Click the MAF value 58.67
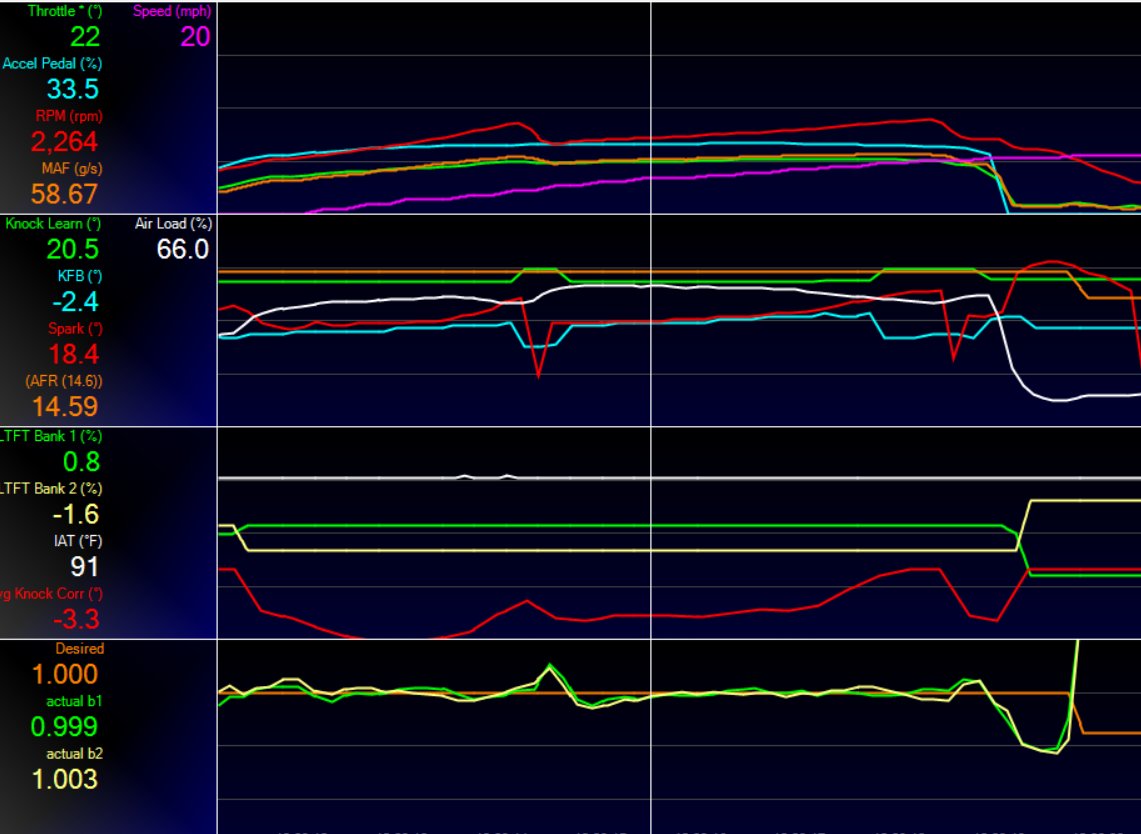 tap(64, 194)
